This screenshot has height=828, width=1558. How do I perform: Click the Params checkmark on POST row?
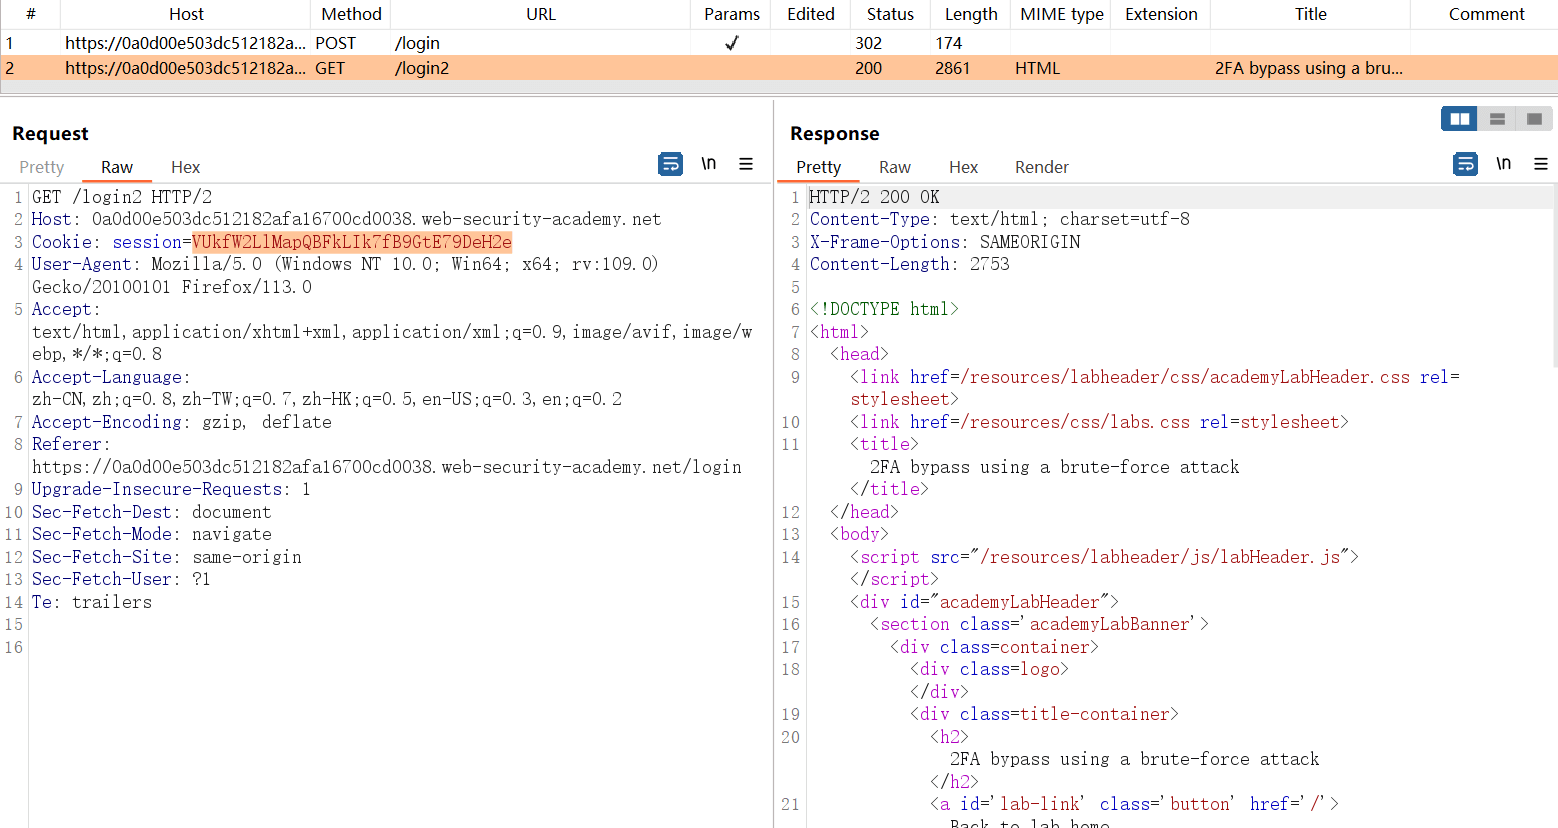732,43
